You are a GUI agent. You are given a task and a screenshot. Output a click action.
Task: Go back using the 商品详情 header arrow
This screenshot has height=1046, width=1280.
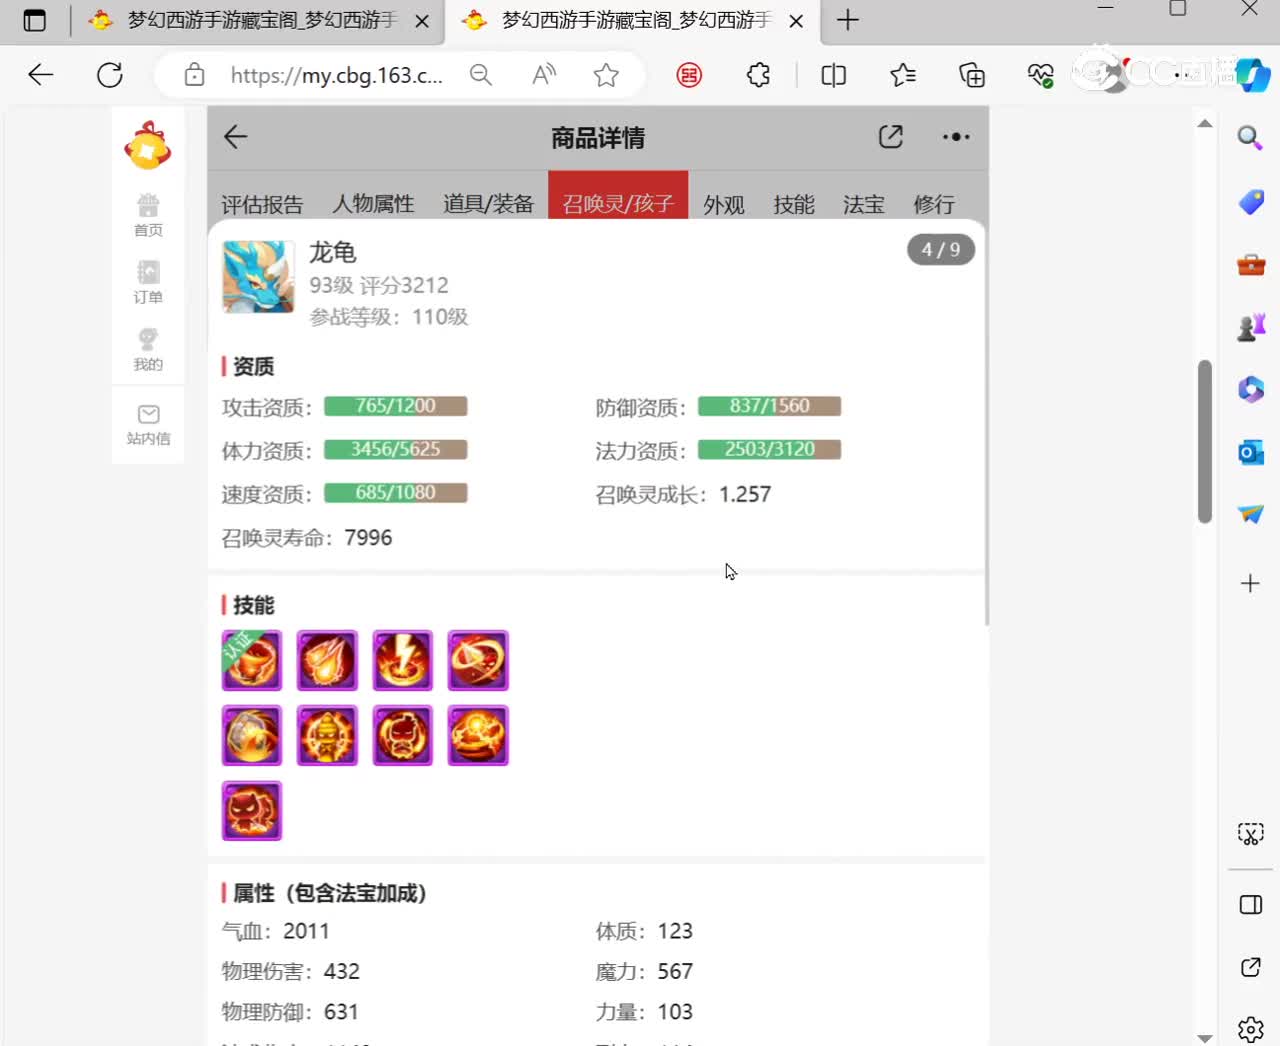coord(236,137)
